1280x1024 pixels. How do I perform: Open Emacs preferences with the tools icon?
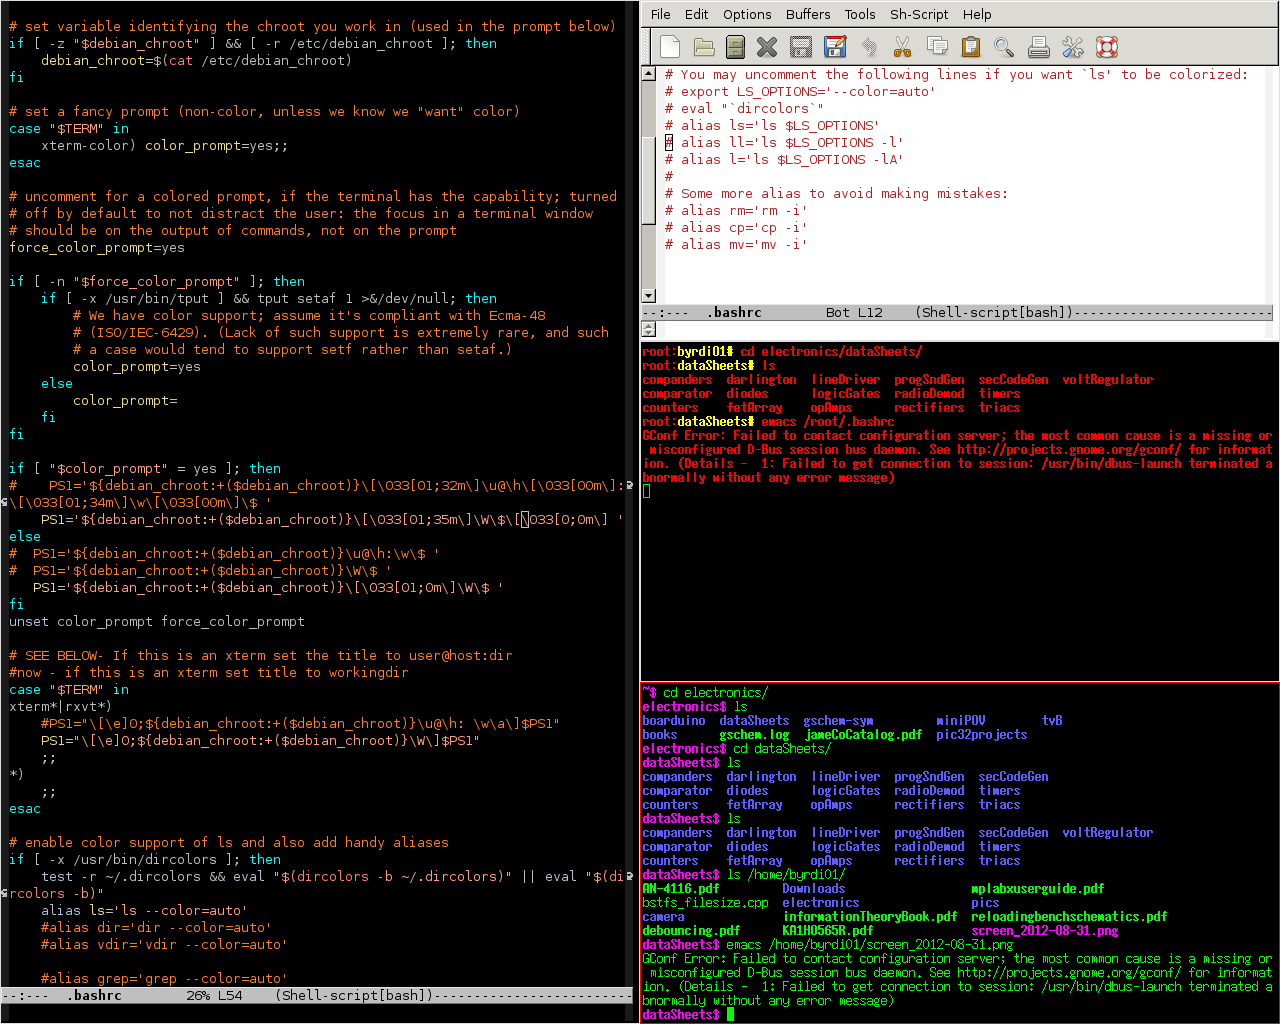click(x=1072, y=46)
